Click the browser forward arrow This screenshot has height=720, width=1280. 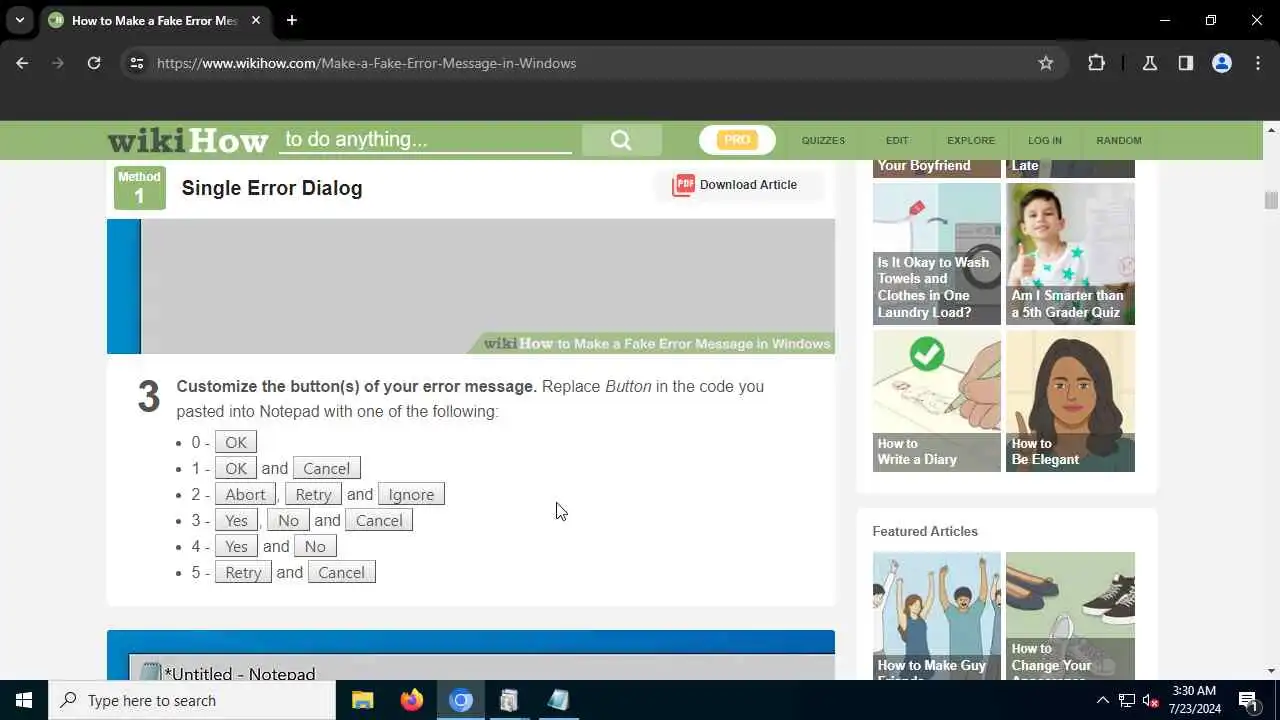point(58,63)
